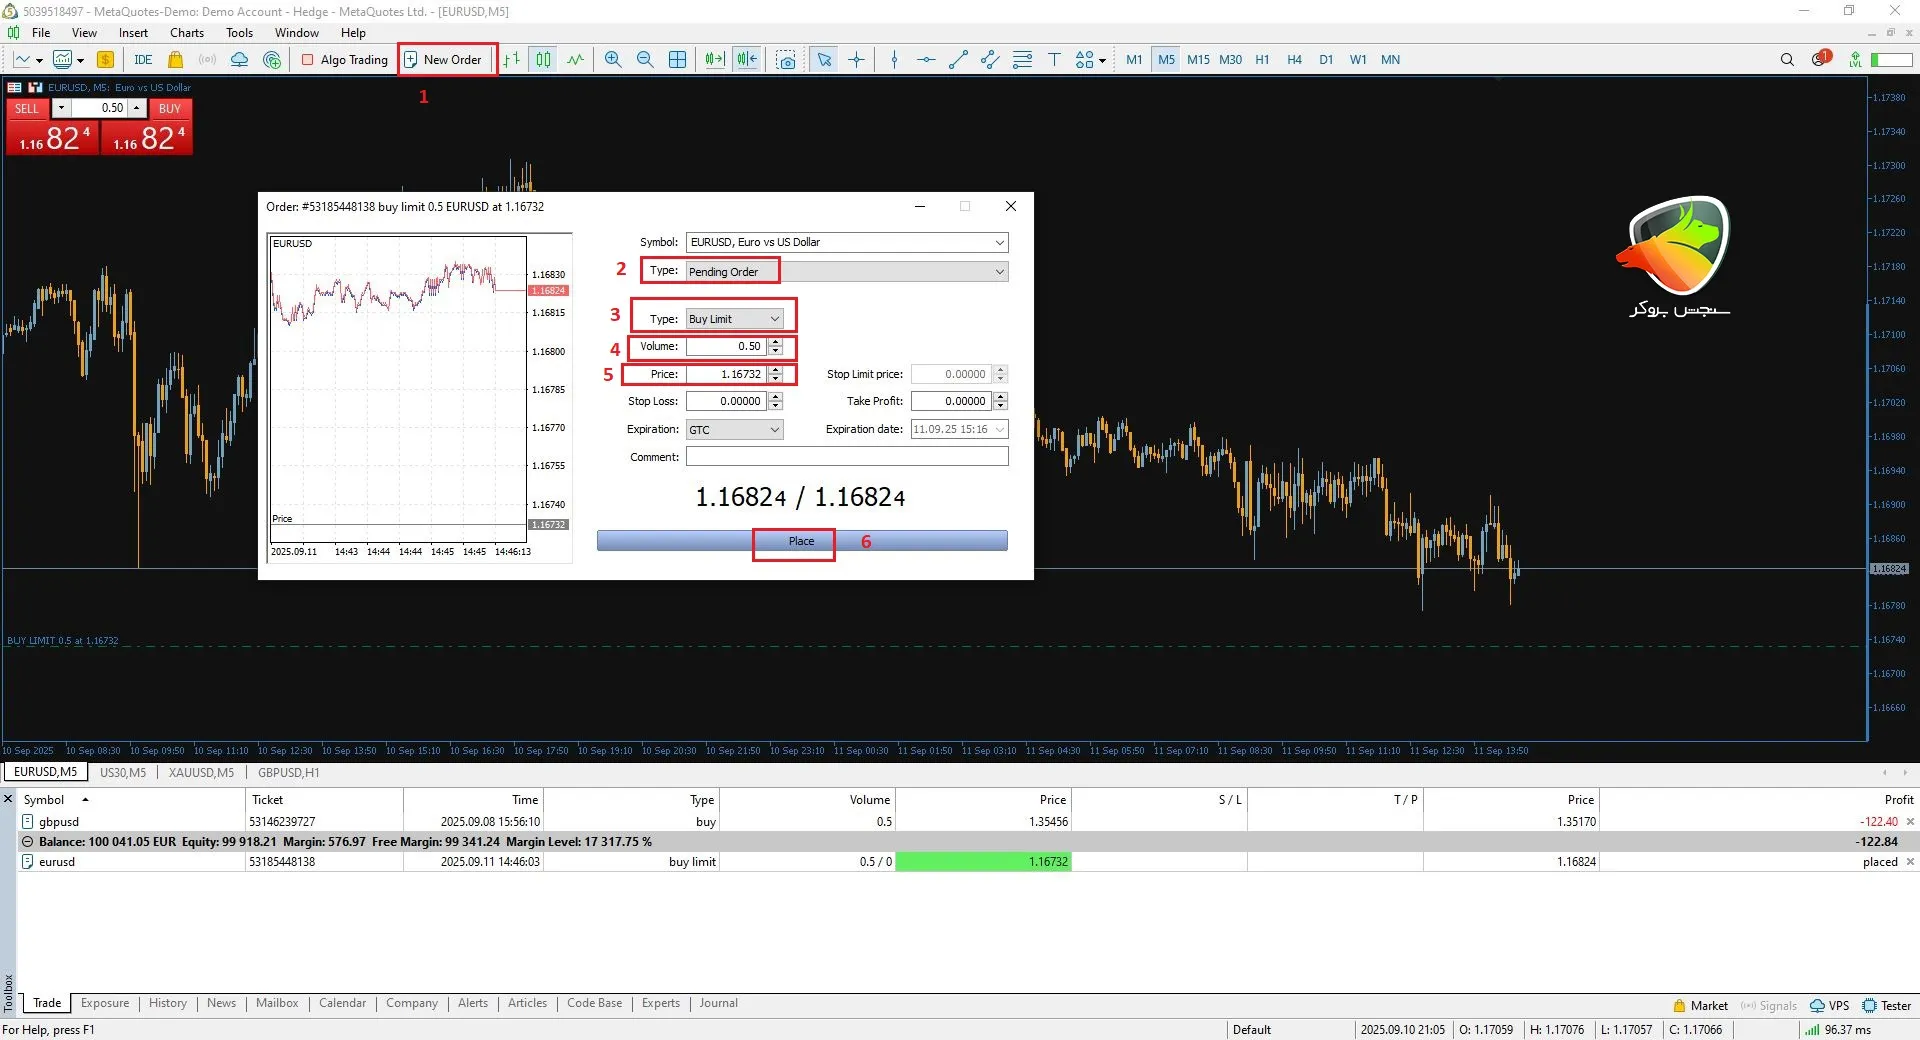The width and height of the screenshot is (1920, 1040).
Task: Click the text label tool
Action: (x=1054, y=60)
